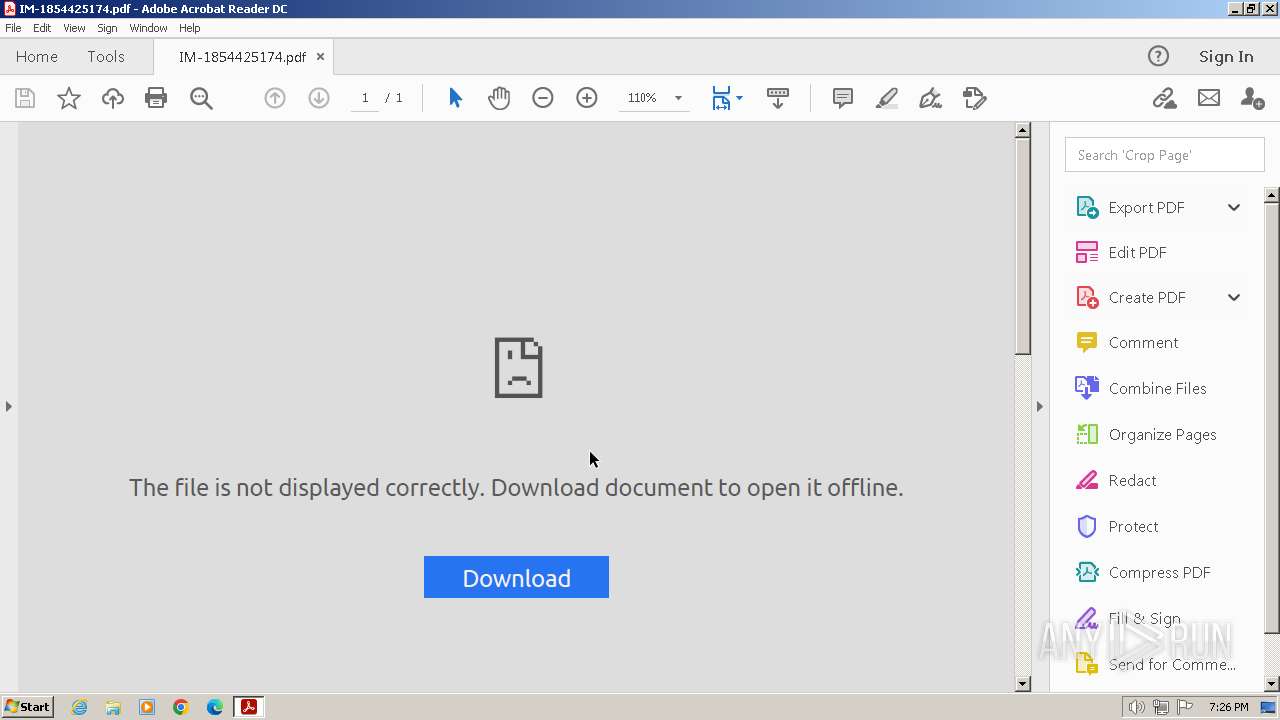Open Help question mark icon
Viewport: 1280px width, 720px height.
(1158, 57)
